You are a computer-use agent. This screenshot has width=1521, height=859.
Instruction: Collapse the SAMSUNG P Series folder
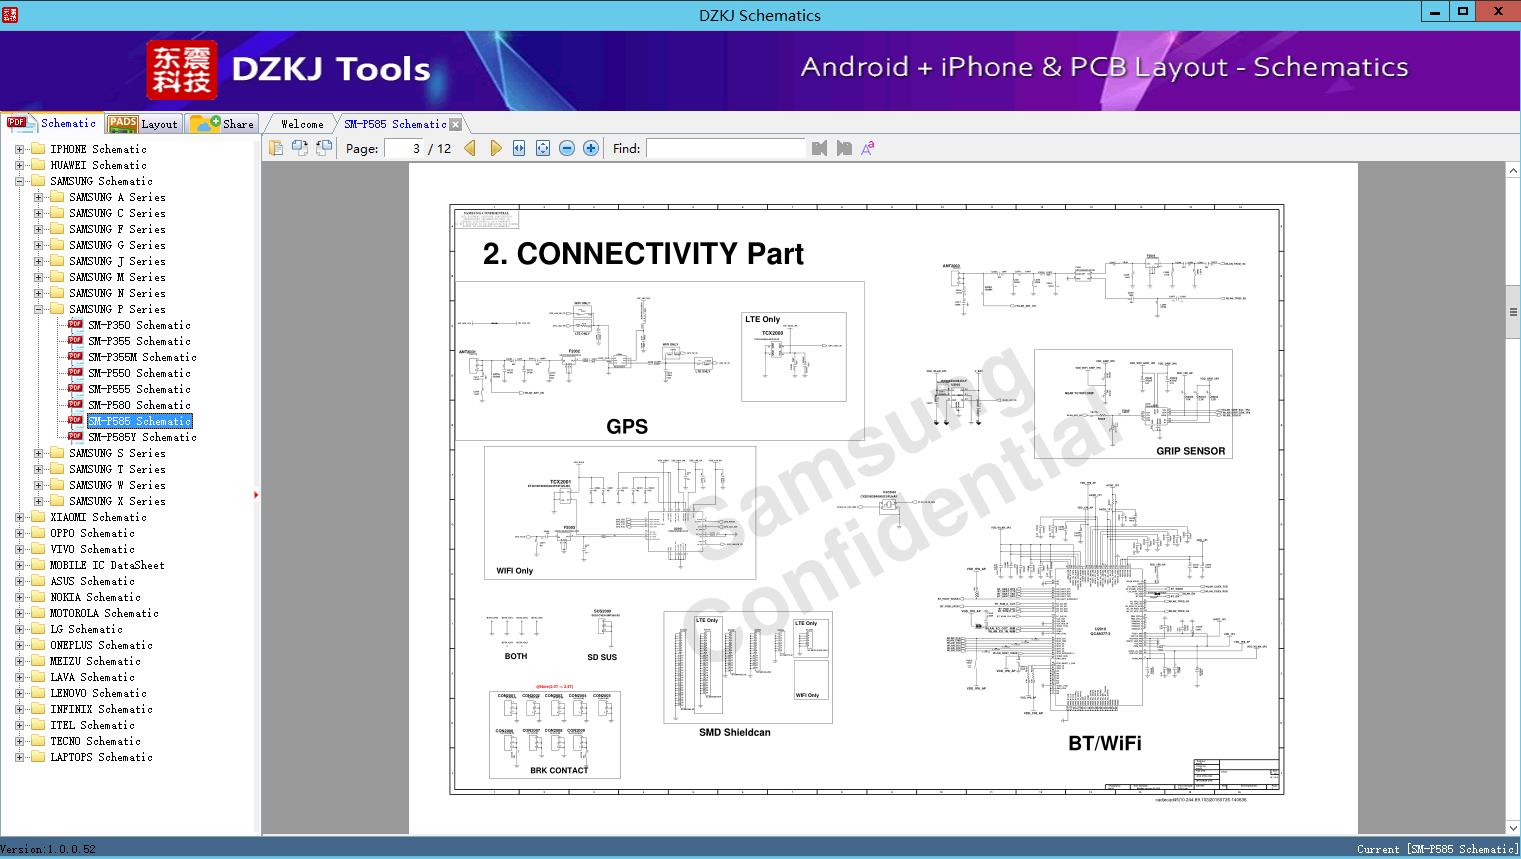point(38,309)
